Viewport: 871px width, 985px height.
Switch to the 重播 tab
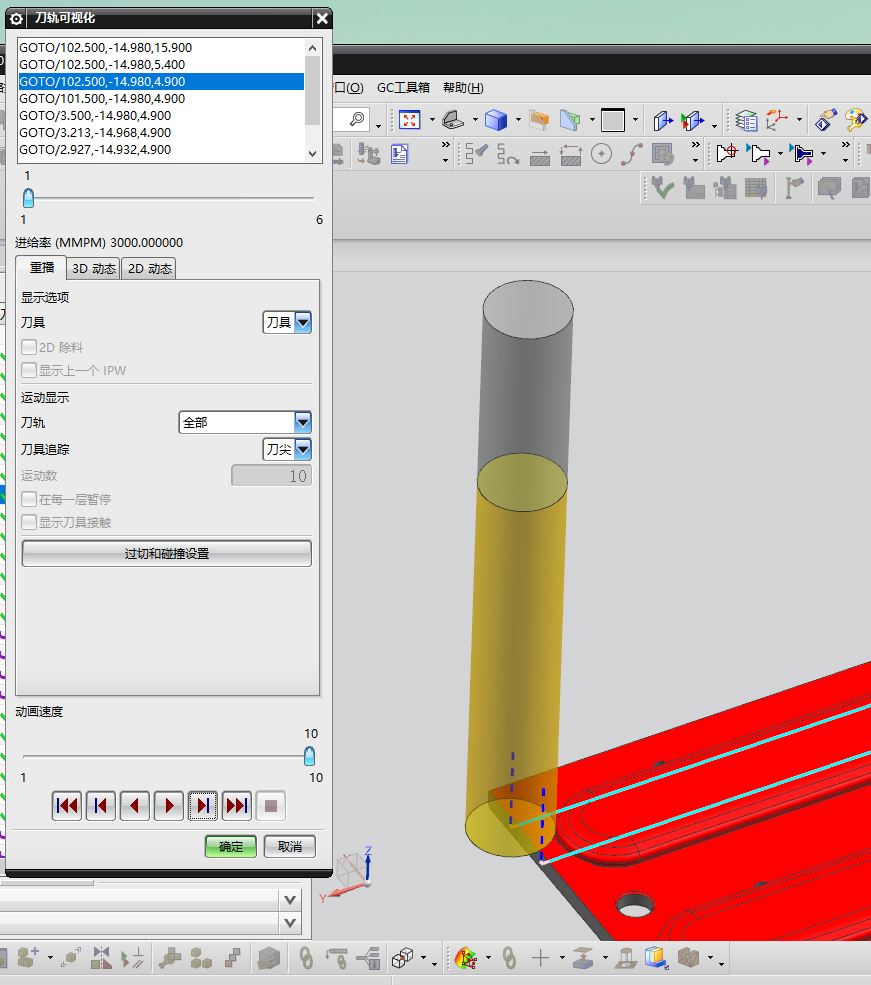pyautogui.click(x=41, y=268)
